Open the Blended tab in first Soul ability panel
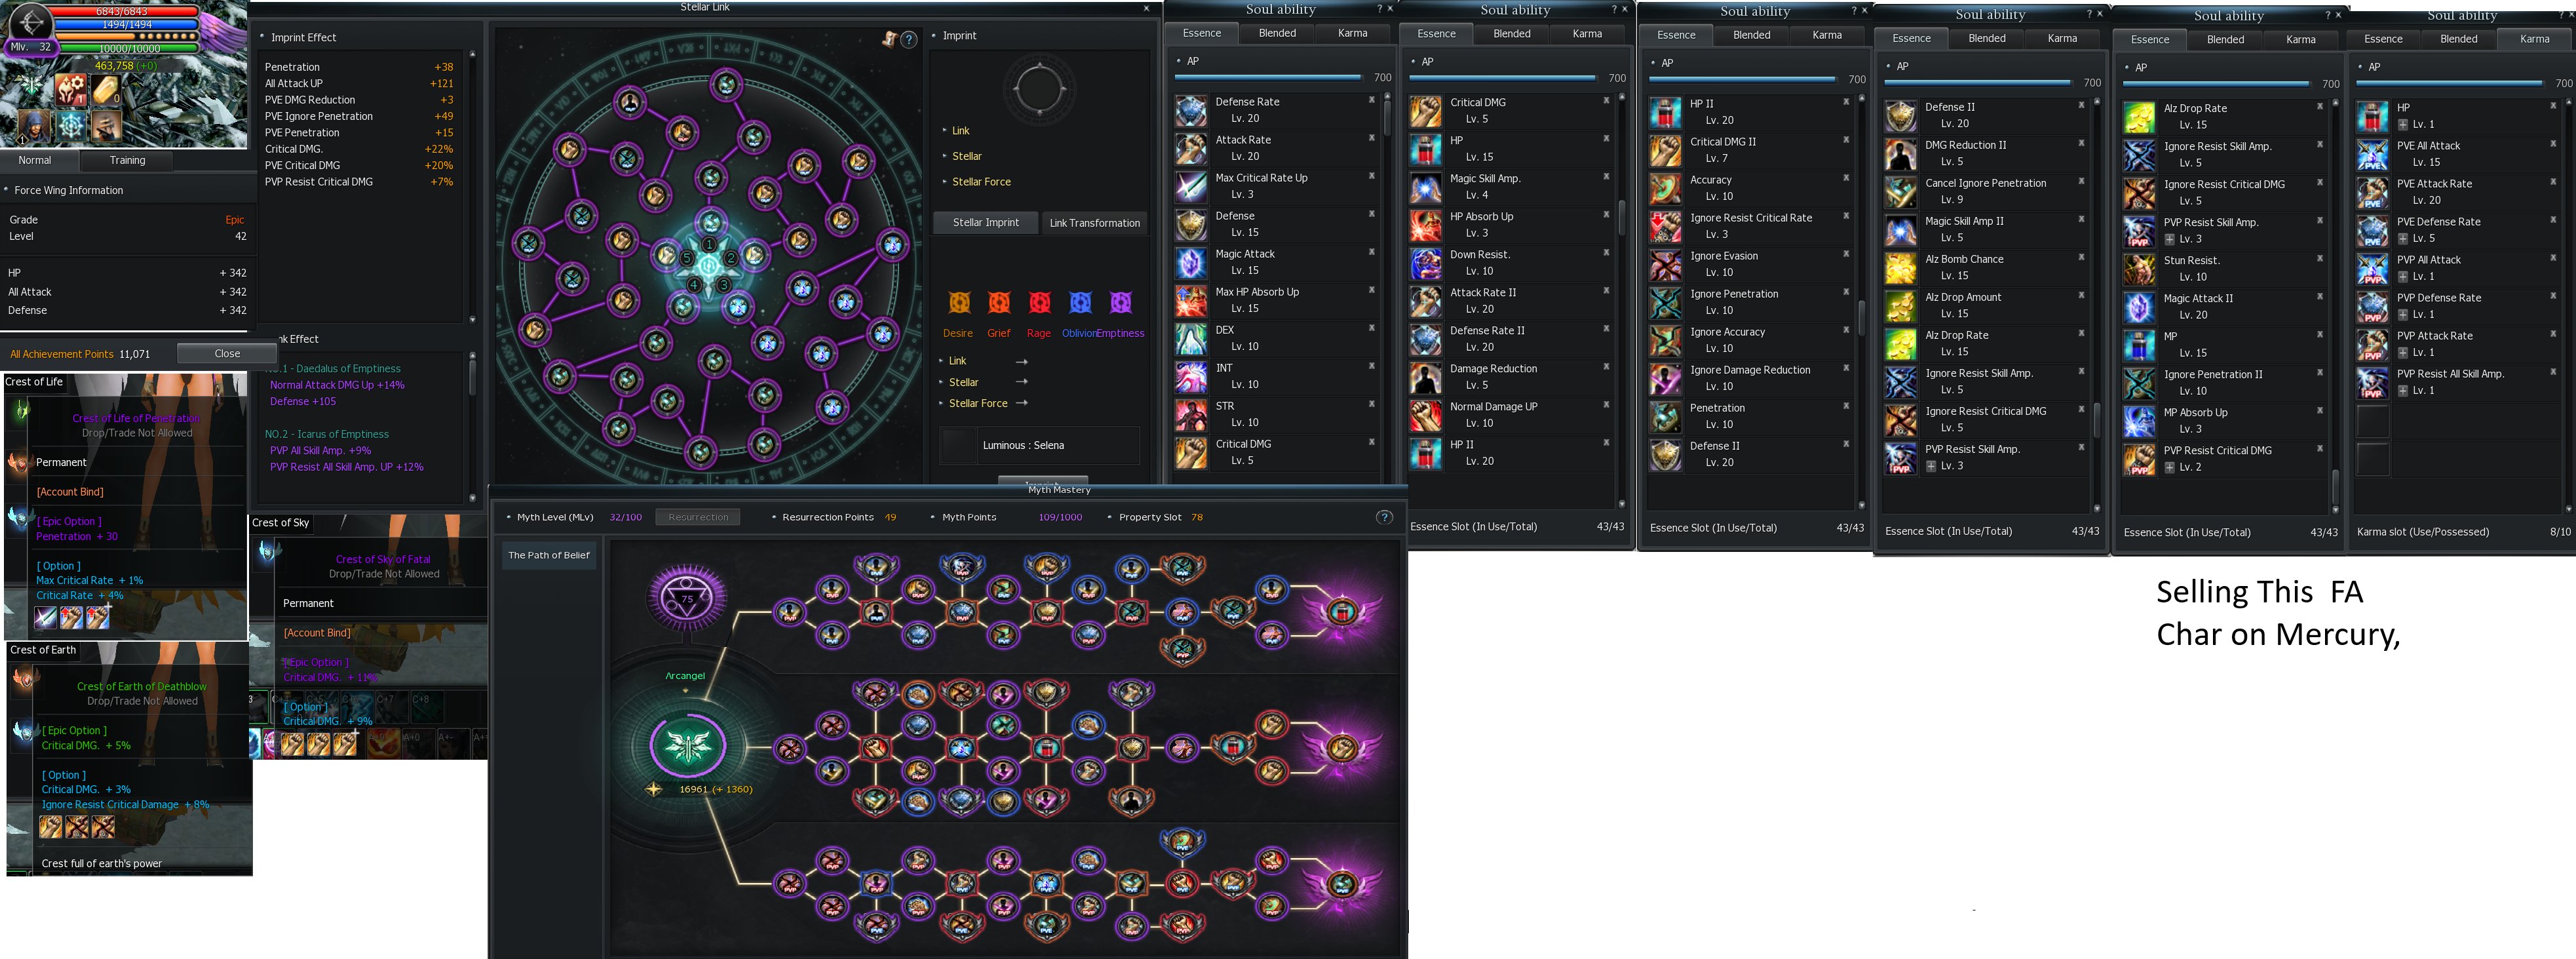This screenshot has height=959, width=2576. [1277, 33]
